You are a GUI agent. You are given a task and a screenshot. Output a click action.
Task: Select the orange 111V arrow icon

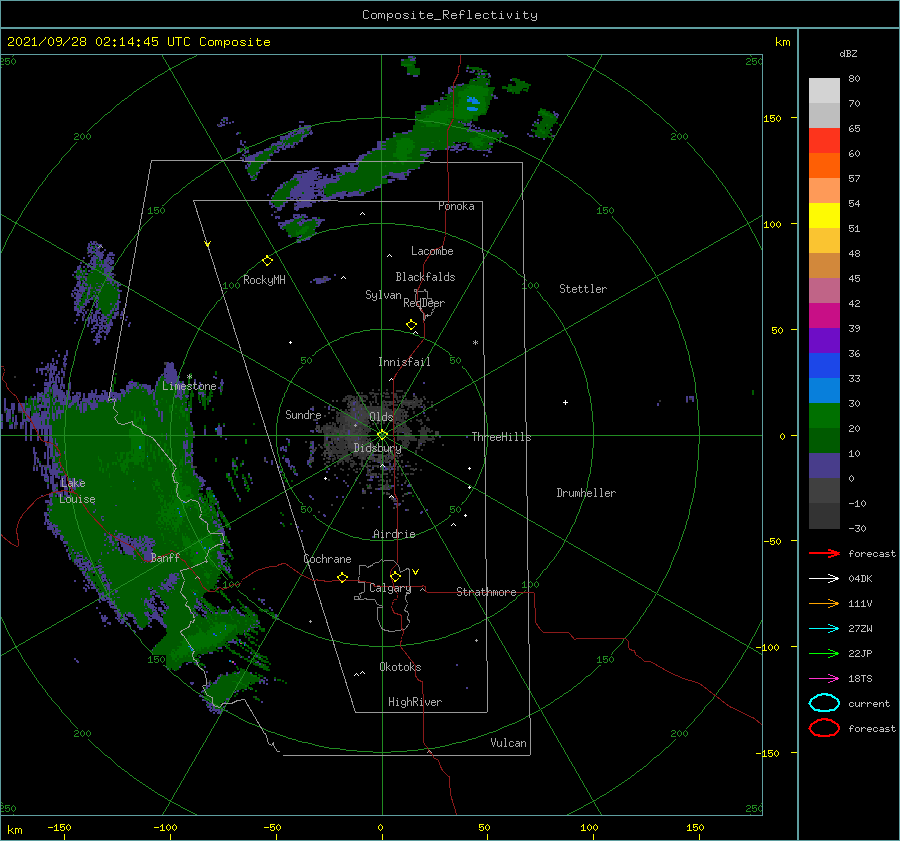click(824, 603)
